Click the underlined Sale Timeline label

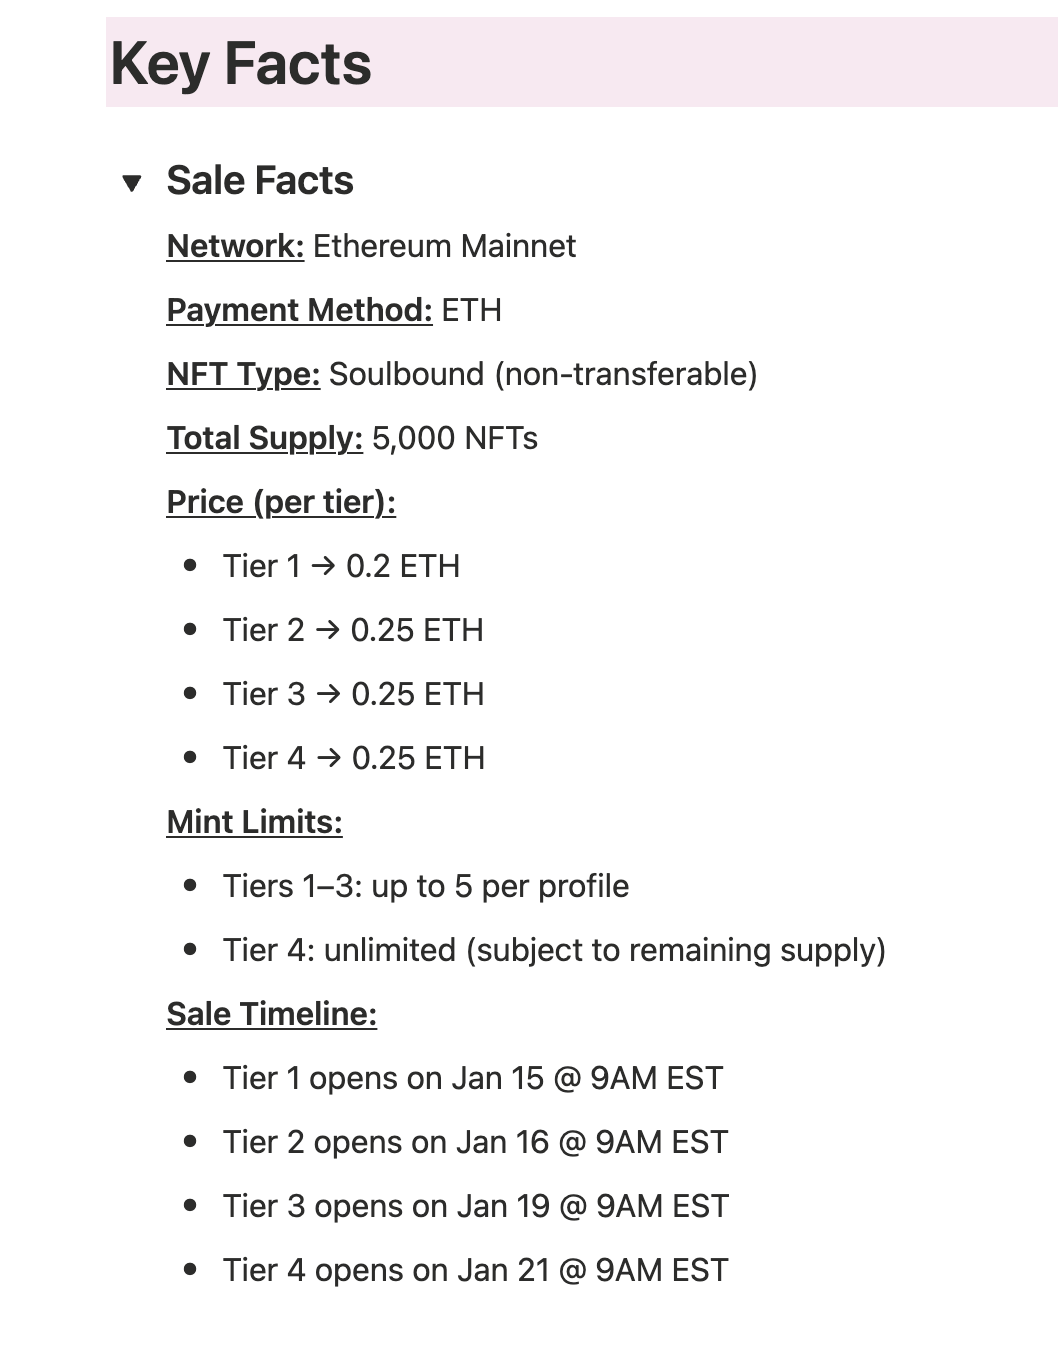pyautogui.click(x=271, y=1014)
